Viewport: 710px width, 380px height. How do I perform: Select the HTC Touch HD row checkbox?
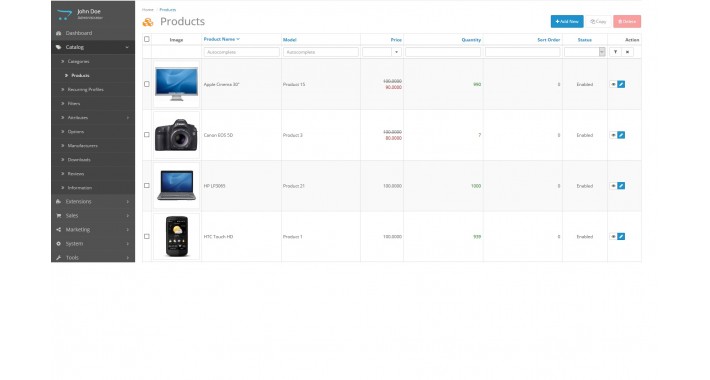147,236
